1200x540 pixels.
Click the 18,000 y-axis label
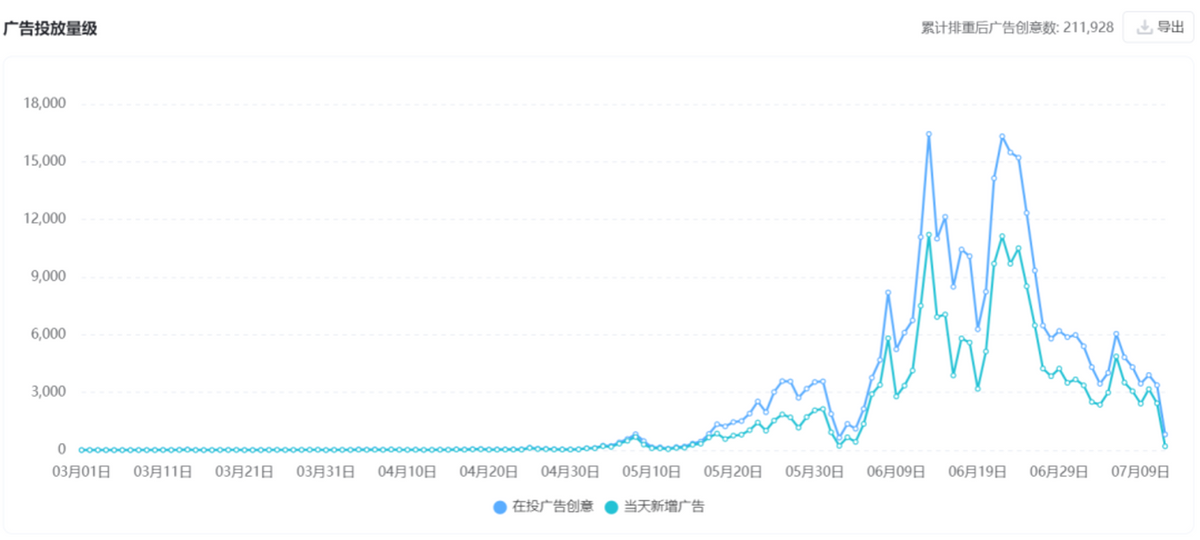(44, 103)
